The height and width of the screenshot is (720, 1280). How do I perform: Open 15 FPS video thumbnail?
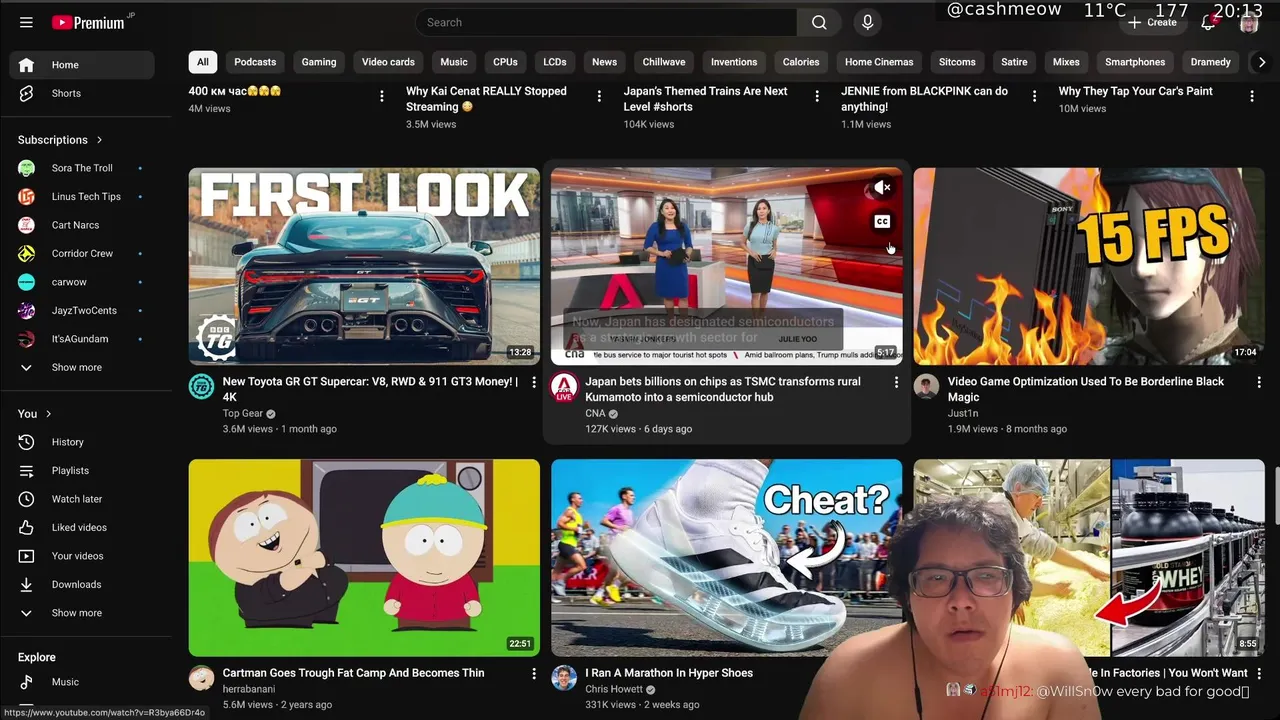click(1089, 266)
